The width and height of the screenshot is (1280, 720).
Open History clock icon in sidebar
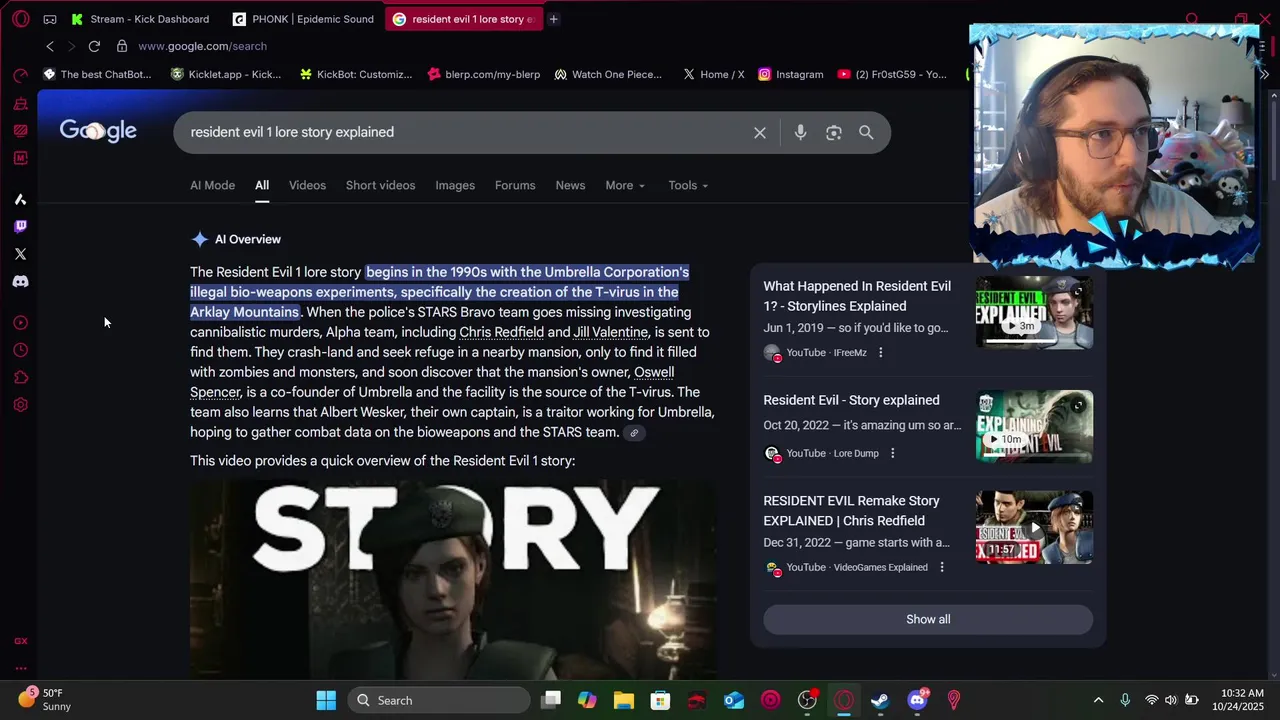[20, 350]
